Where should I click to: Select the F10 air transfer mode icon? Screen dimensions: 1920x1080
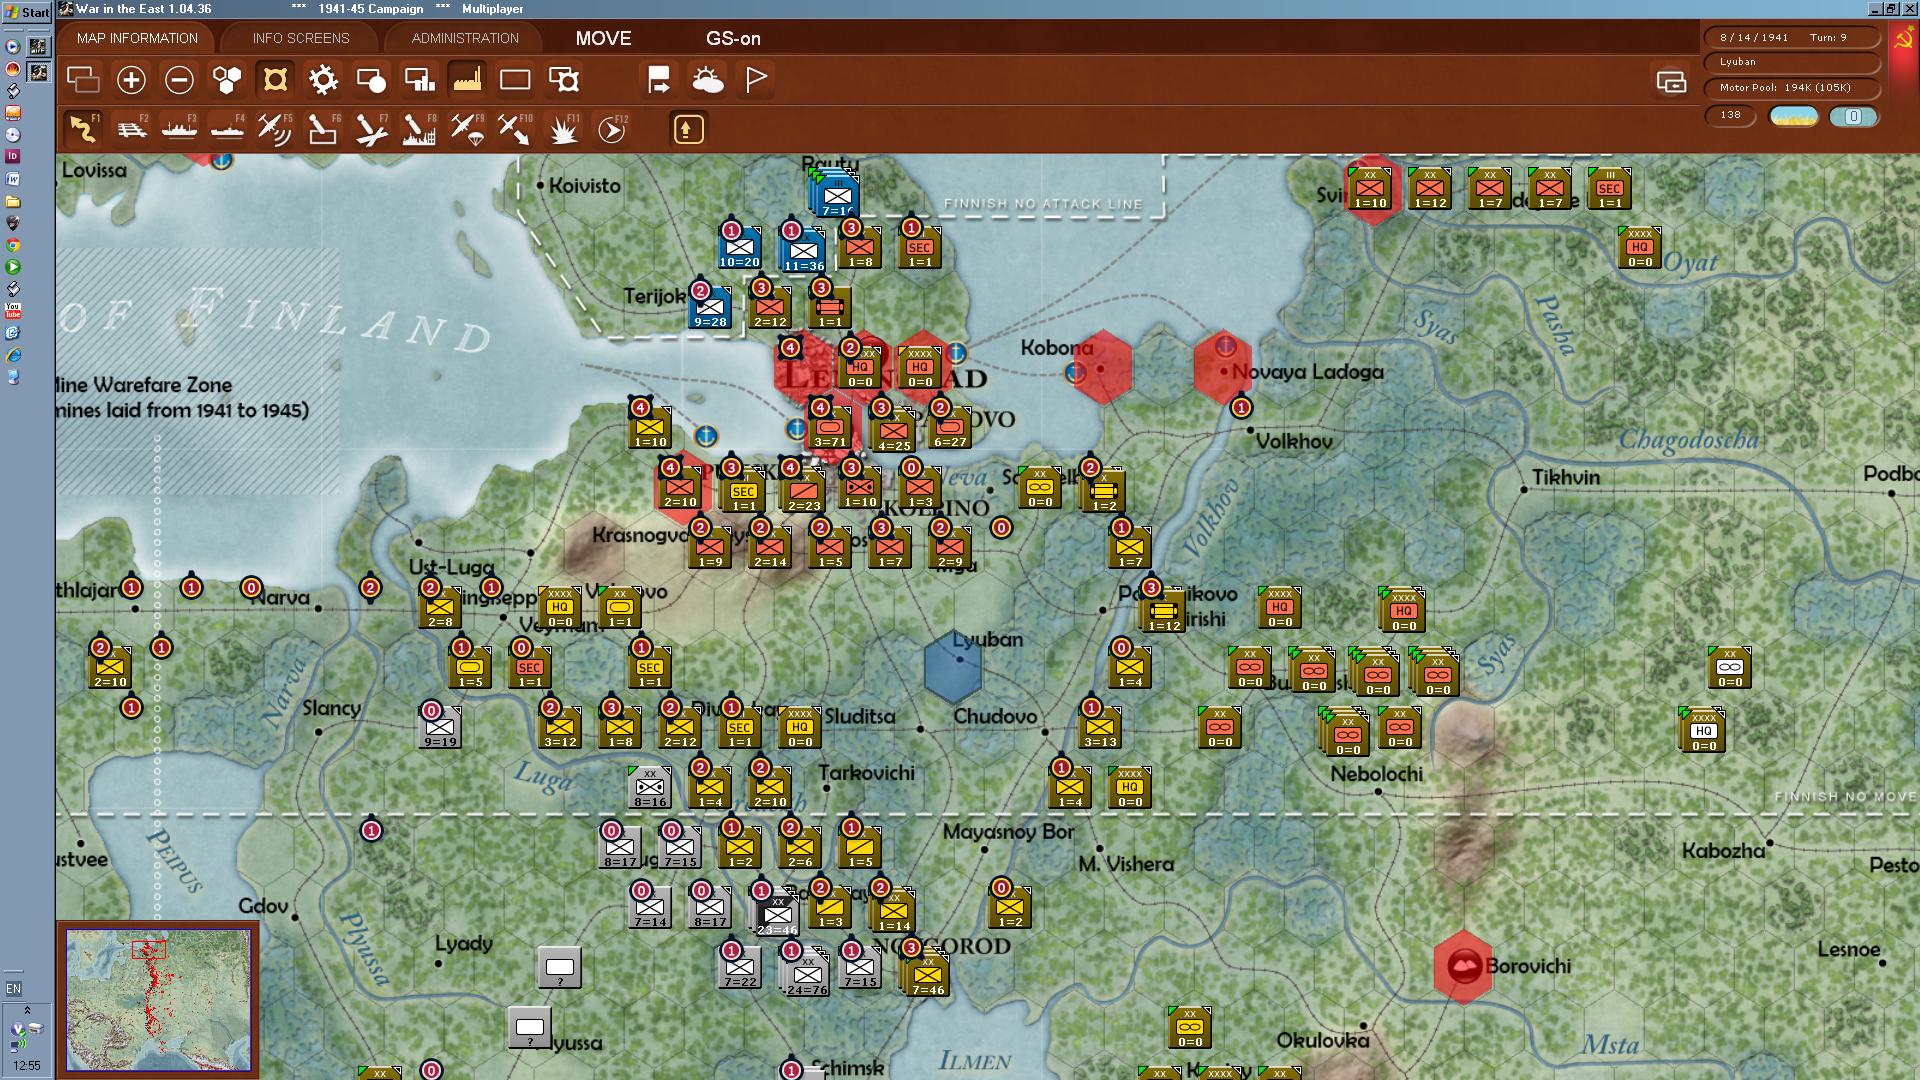pyautogui.click(x=515, y=129)
